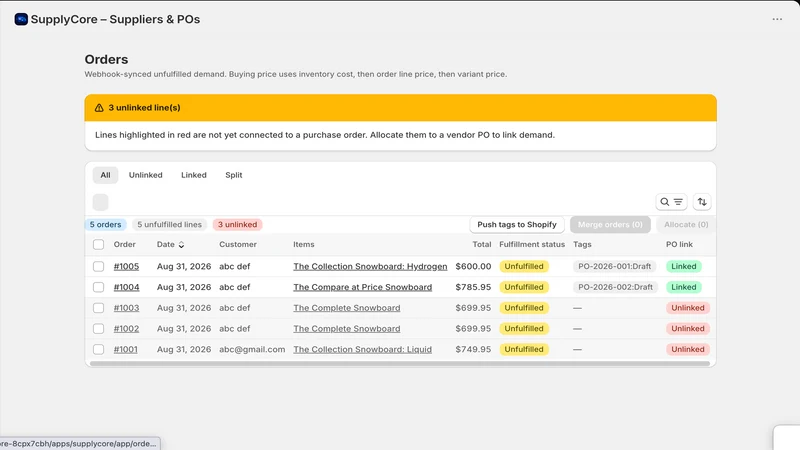
Task: Click the PO-2026-002:Draft tag
Action: point(615,287)
